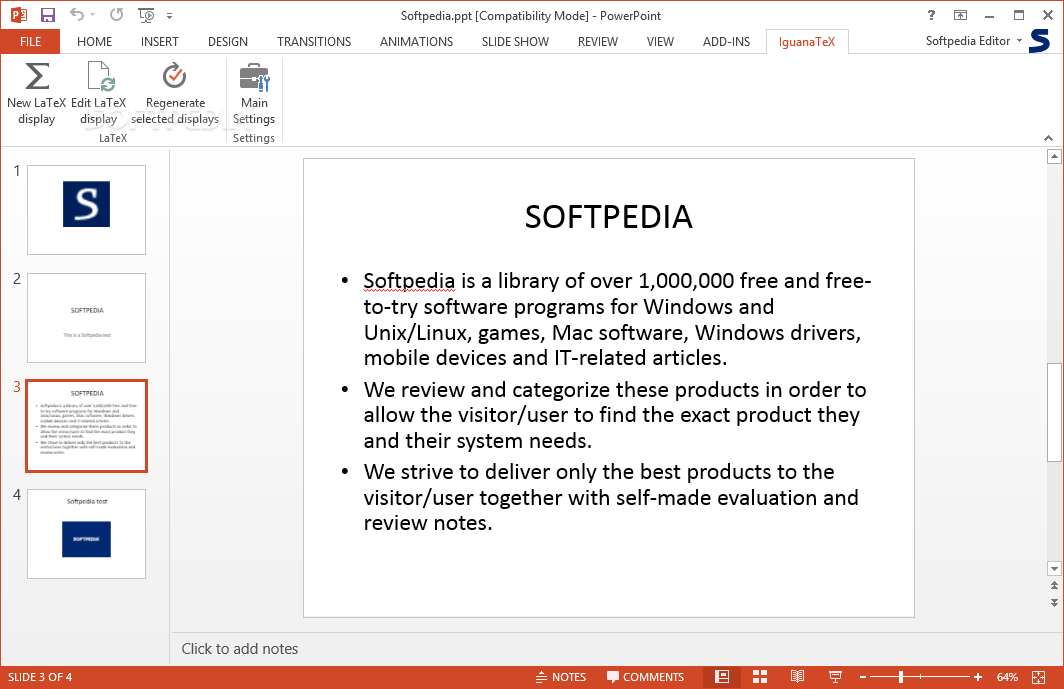Save the presentation with the floppy icon

(x=48, y=15)
